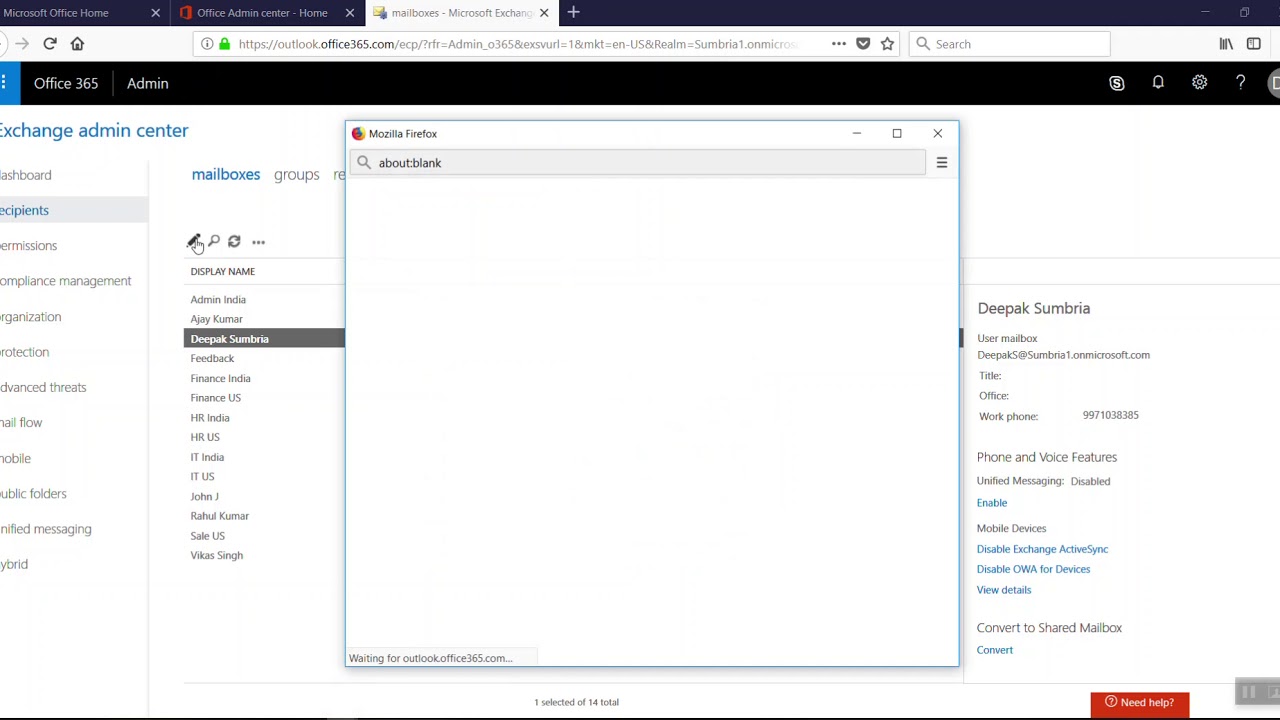This screenshot has width=1280, height=720.
Task: Click the Firefox Search box
Action: coord(1010,44)
